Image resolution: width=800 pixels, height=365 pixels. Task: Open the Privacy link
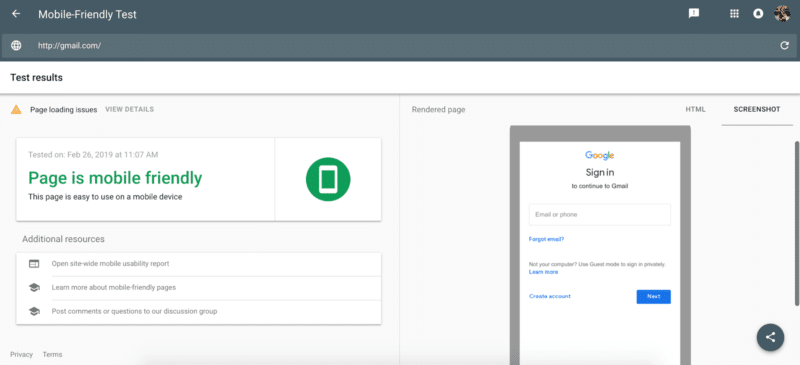21,354
